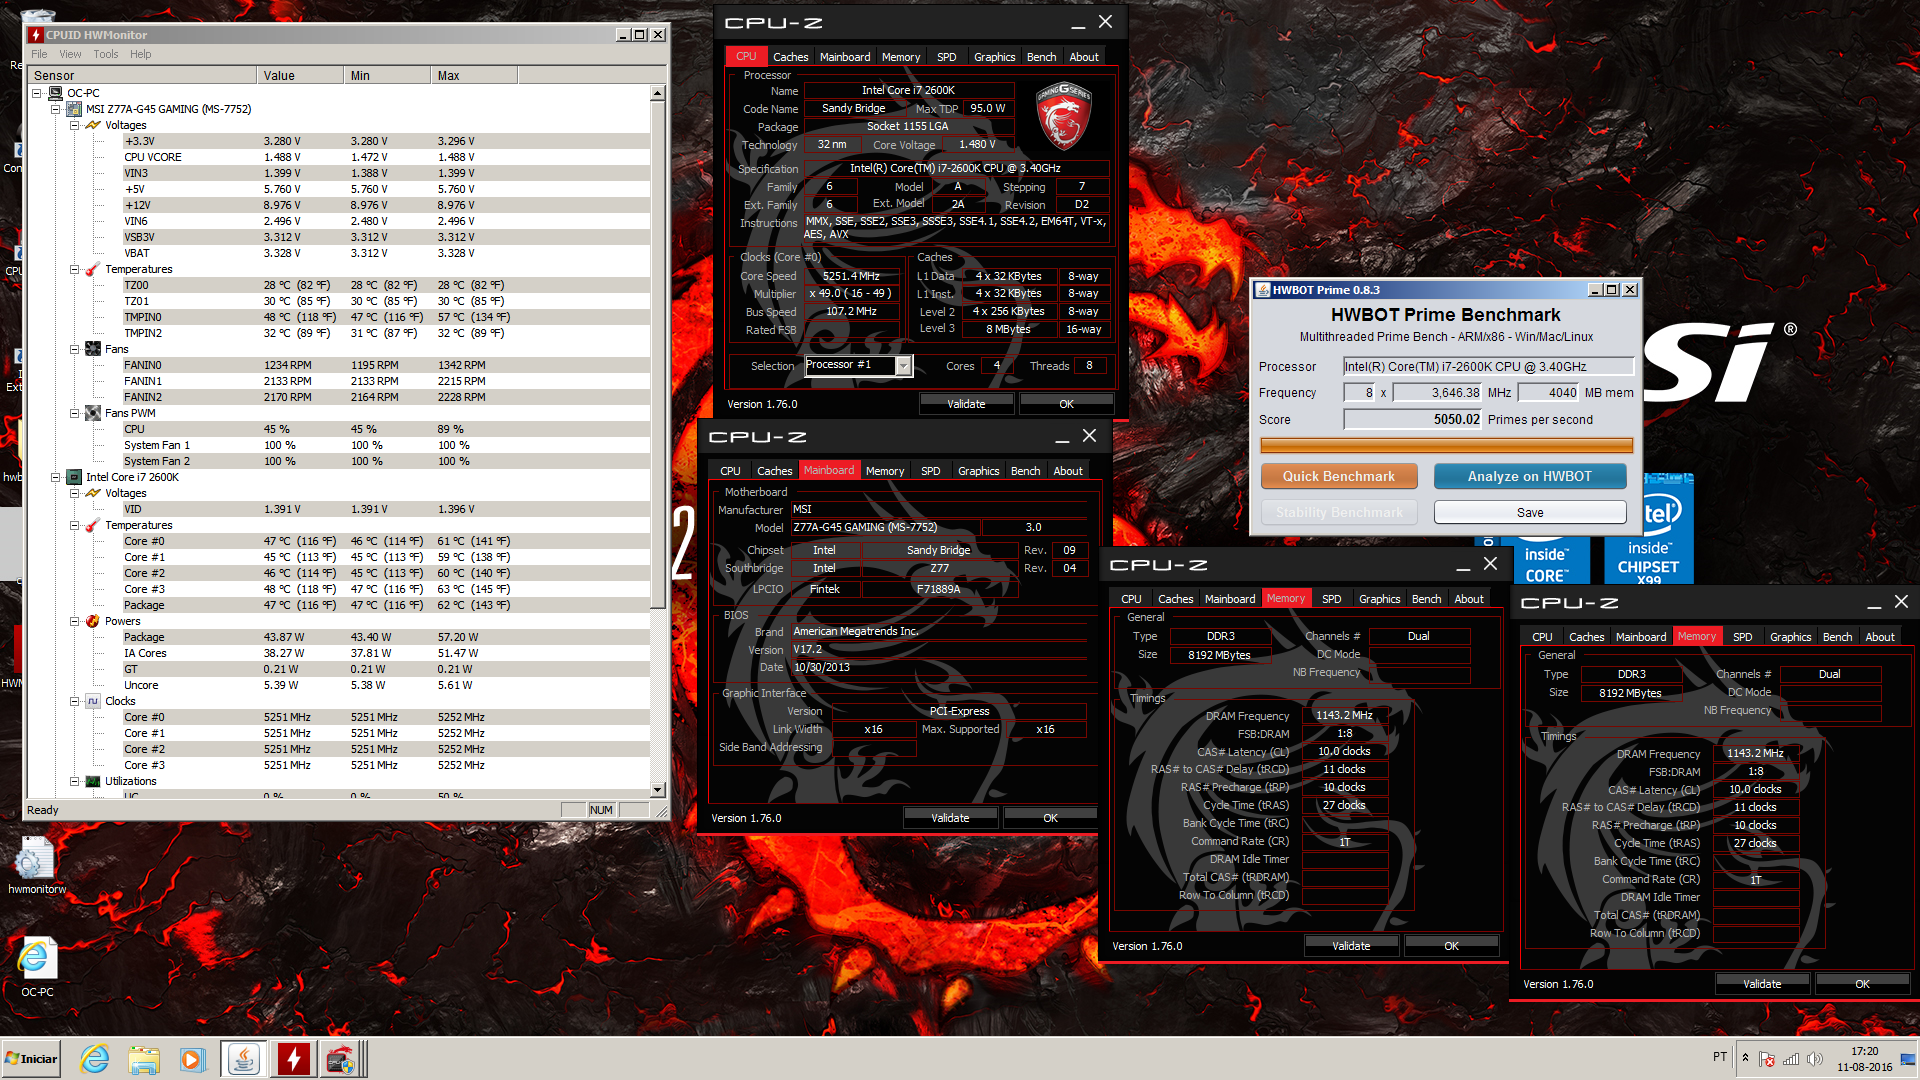Screen dimensions: 1920x1080
Task: Click the Utilizations icon in tree
Action: tap(93, 781)
